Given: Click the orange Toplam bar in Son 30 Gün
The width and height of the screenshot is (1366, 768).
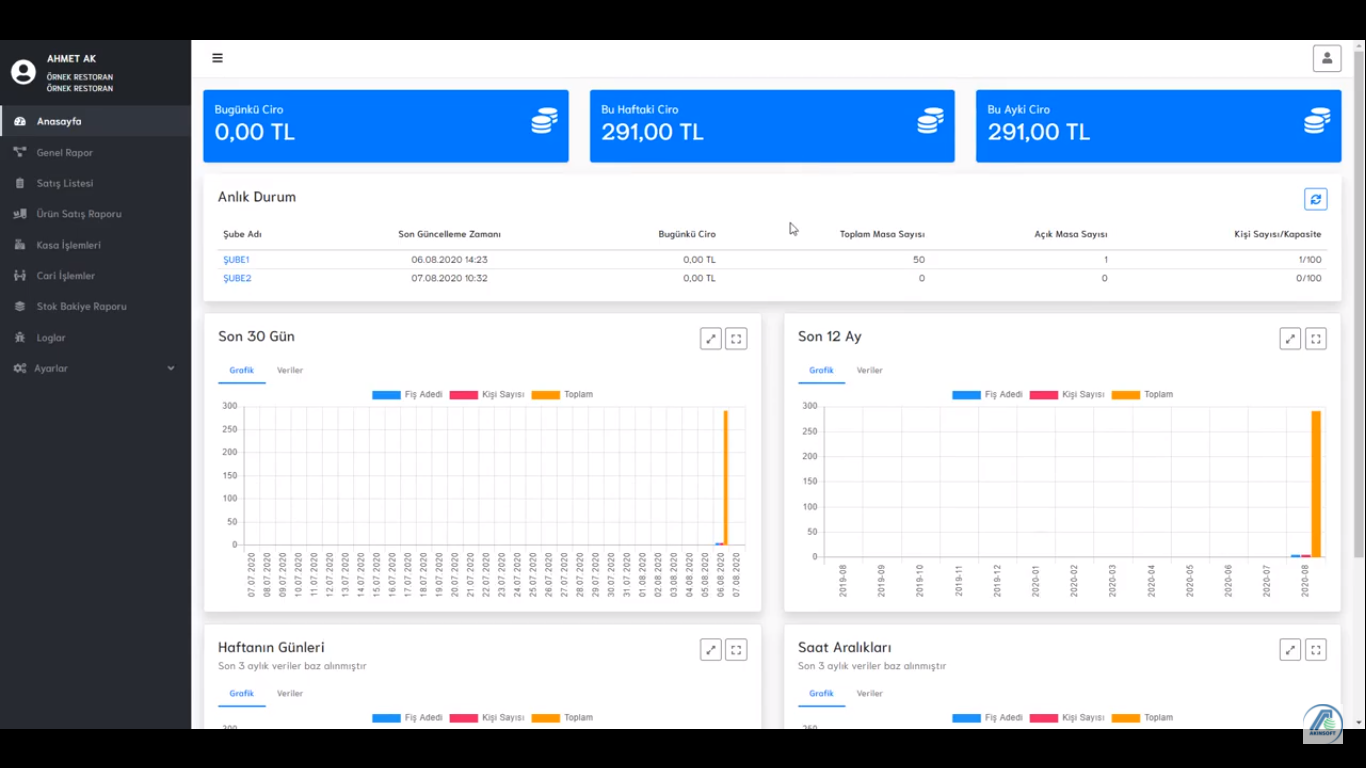Looking at the screenshot, I should tap(726, 478).
